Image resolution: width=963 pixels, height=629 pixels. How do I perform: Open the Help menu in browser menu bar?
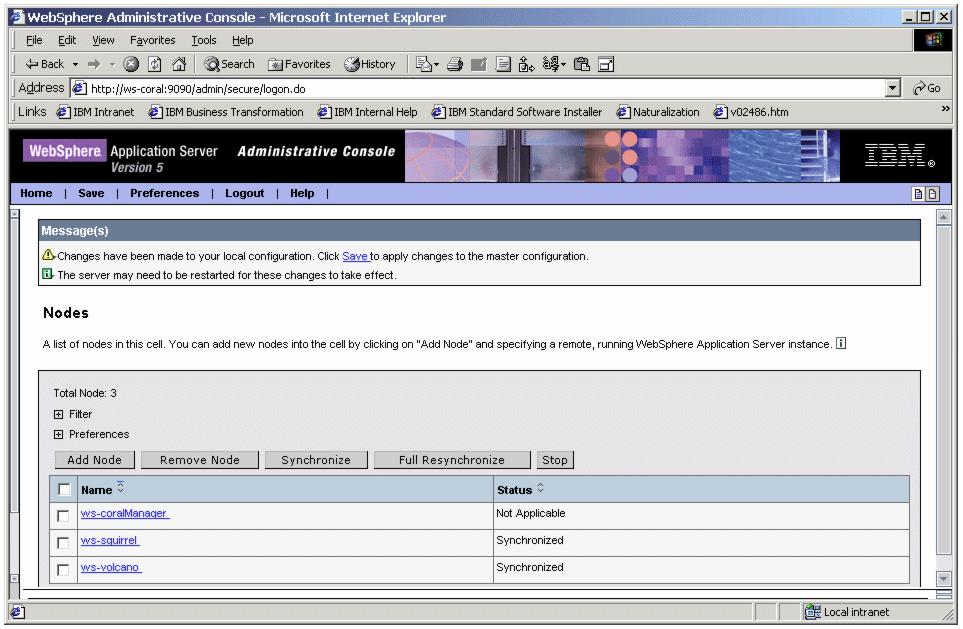coord(243,41)
